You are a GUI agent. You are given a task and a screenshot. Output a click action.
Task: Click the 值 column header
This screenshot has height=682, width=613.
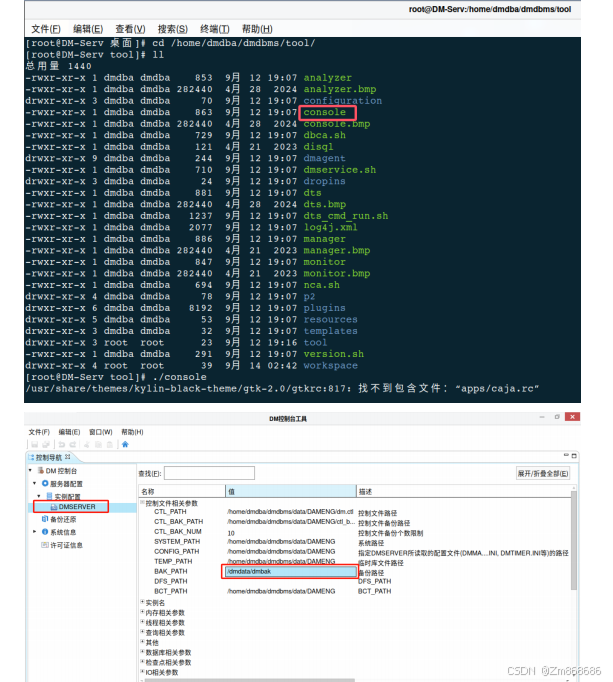coord(291,491)
